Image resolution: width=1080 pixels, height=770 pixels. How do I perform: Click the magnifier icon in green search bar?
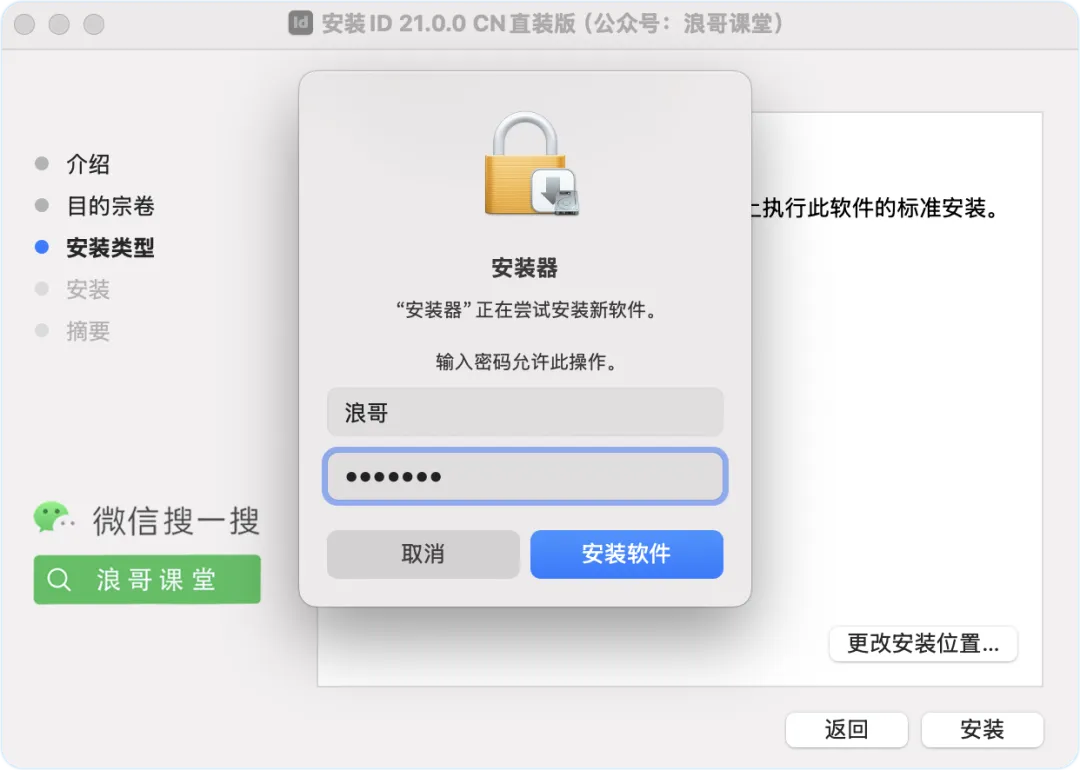(59, 580)
